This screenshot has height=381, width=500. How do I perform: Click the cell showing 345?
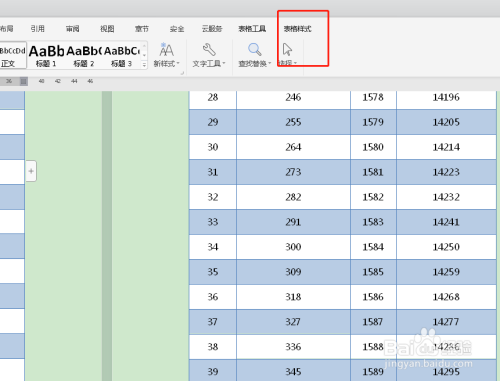point(293,371)
